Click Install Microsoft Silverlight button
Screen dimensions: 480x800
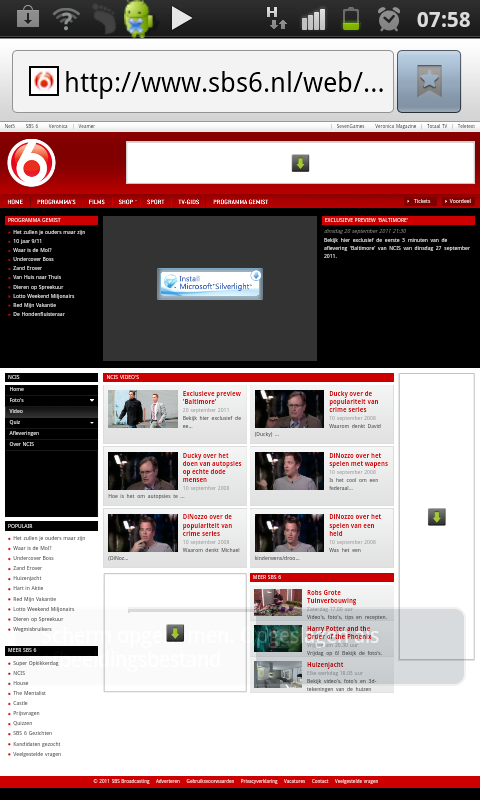click(x=210, y=284)
